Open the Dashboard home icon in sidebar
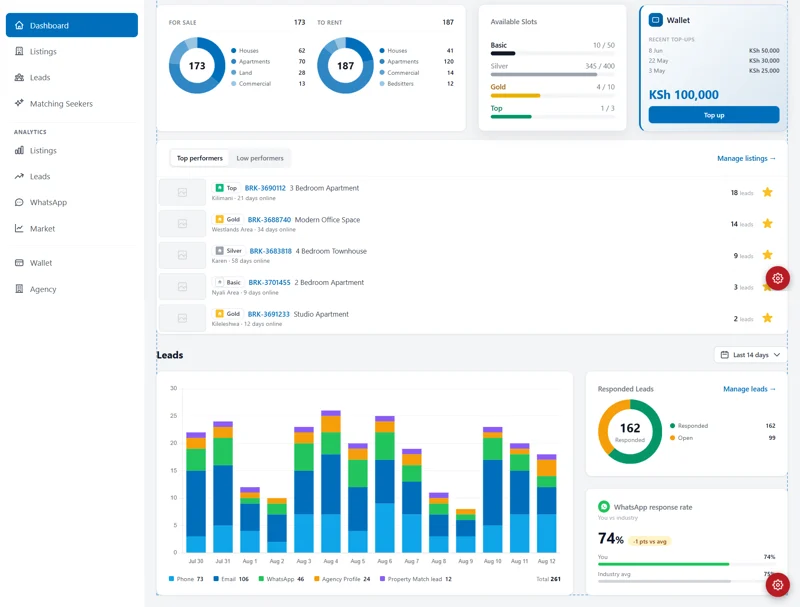This screenshot has width=800, height=607. click(19, 26)
